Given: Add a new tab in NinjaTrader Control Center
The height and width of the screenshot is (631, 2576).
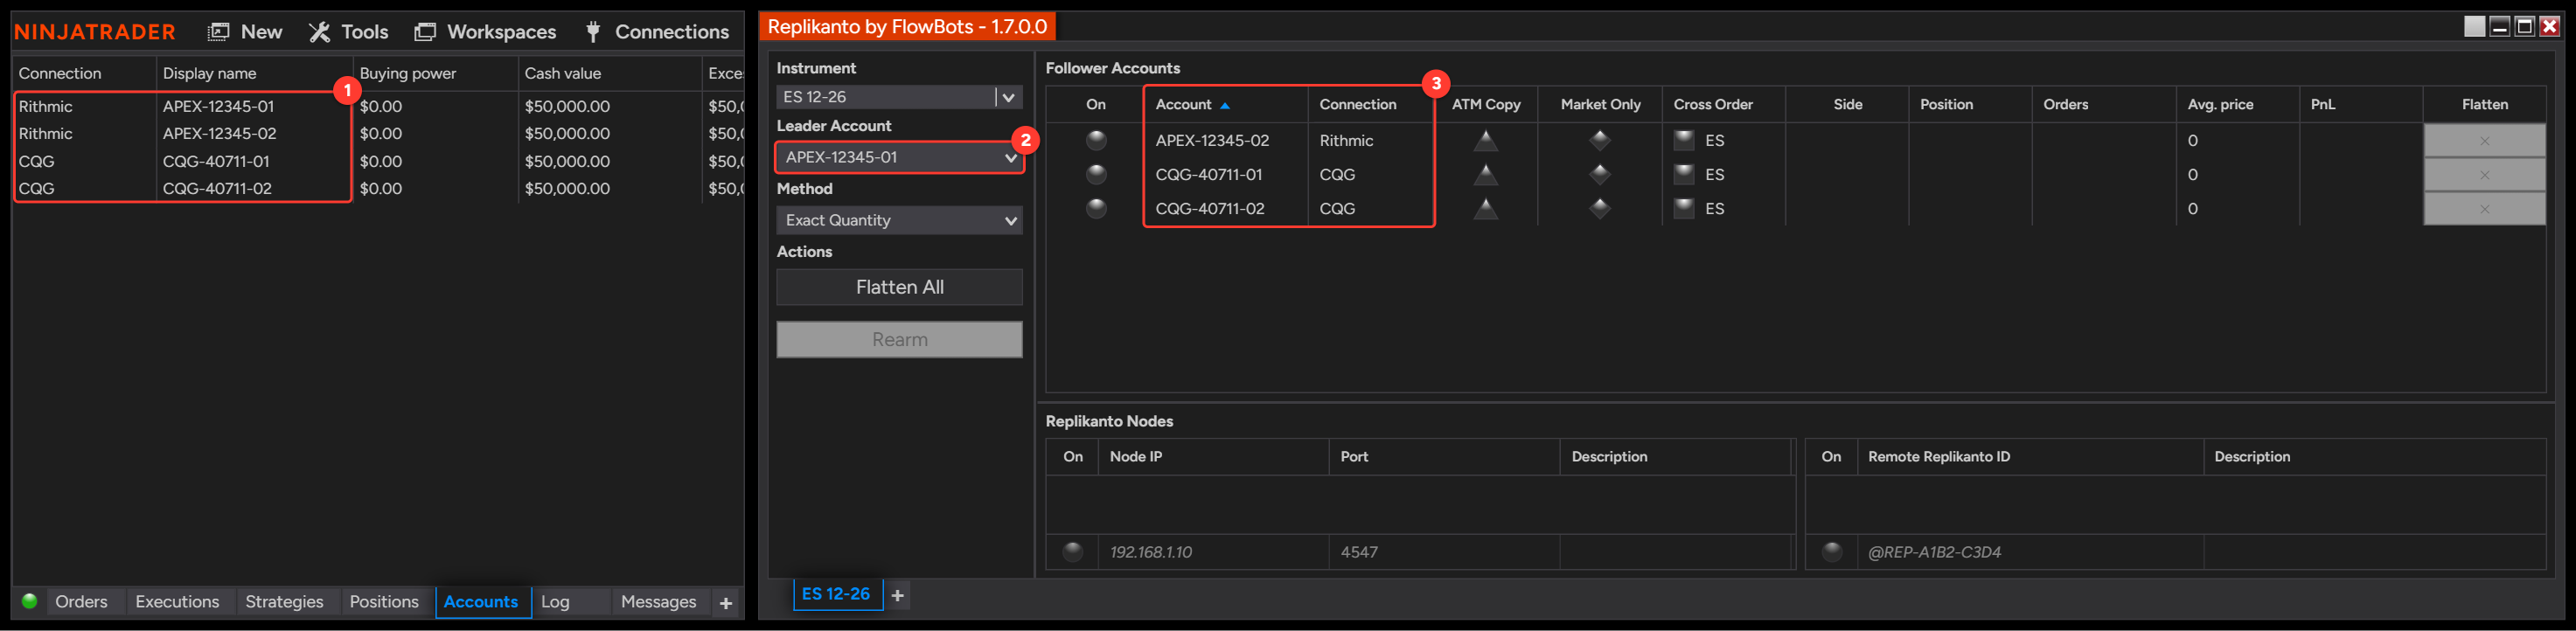Looking at the screenshot, I should pyautogui.click(x=726, y=603).
